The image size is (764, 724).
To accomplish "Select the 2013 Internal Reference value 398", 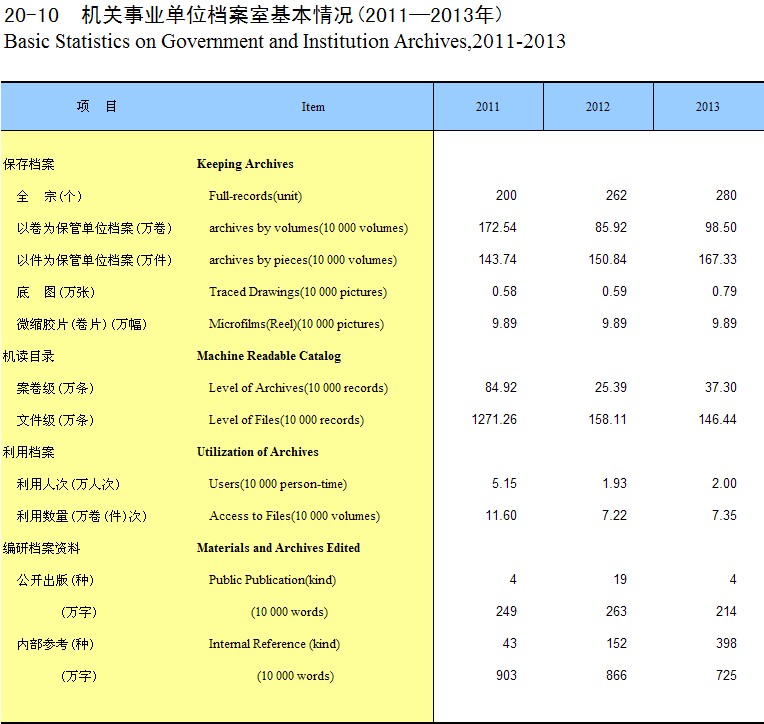I will pos(725,644).
